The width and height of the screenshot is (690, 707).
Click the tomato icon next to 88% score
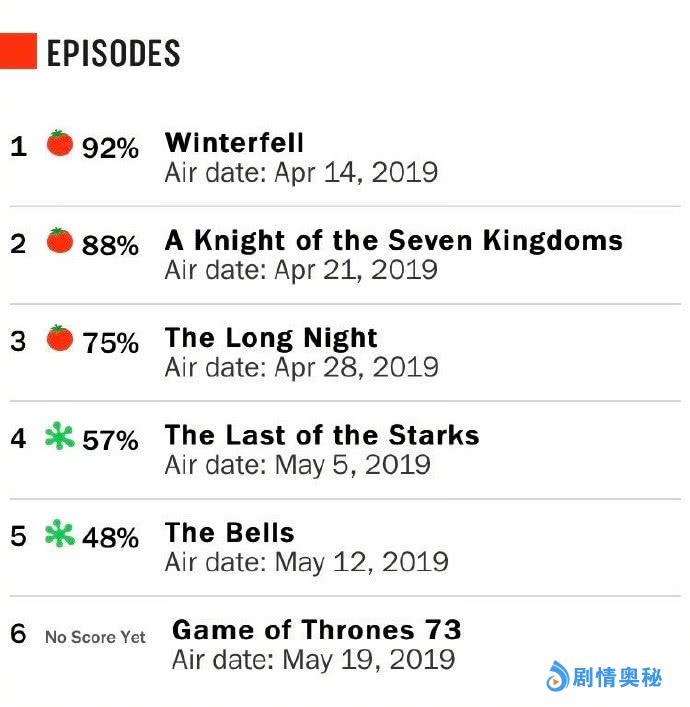click(x=60, y=241)
